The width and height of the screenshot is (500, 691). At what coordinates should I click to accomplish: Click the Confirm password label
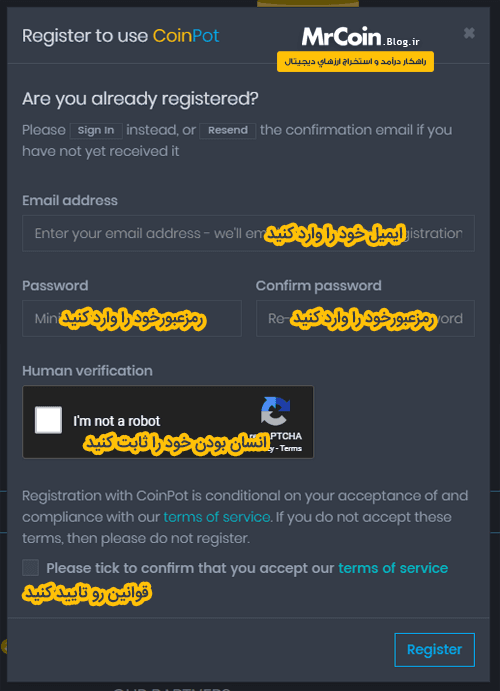(319, 286)
